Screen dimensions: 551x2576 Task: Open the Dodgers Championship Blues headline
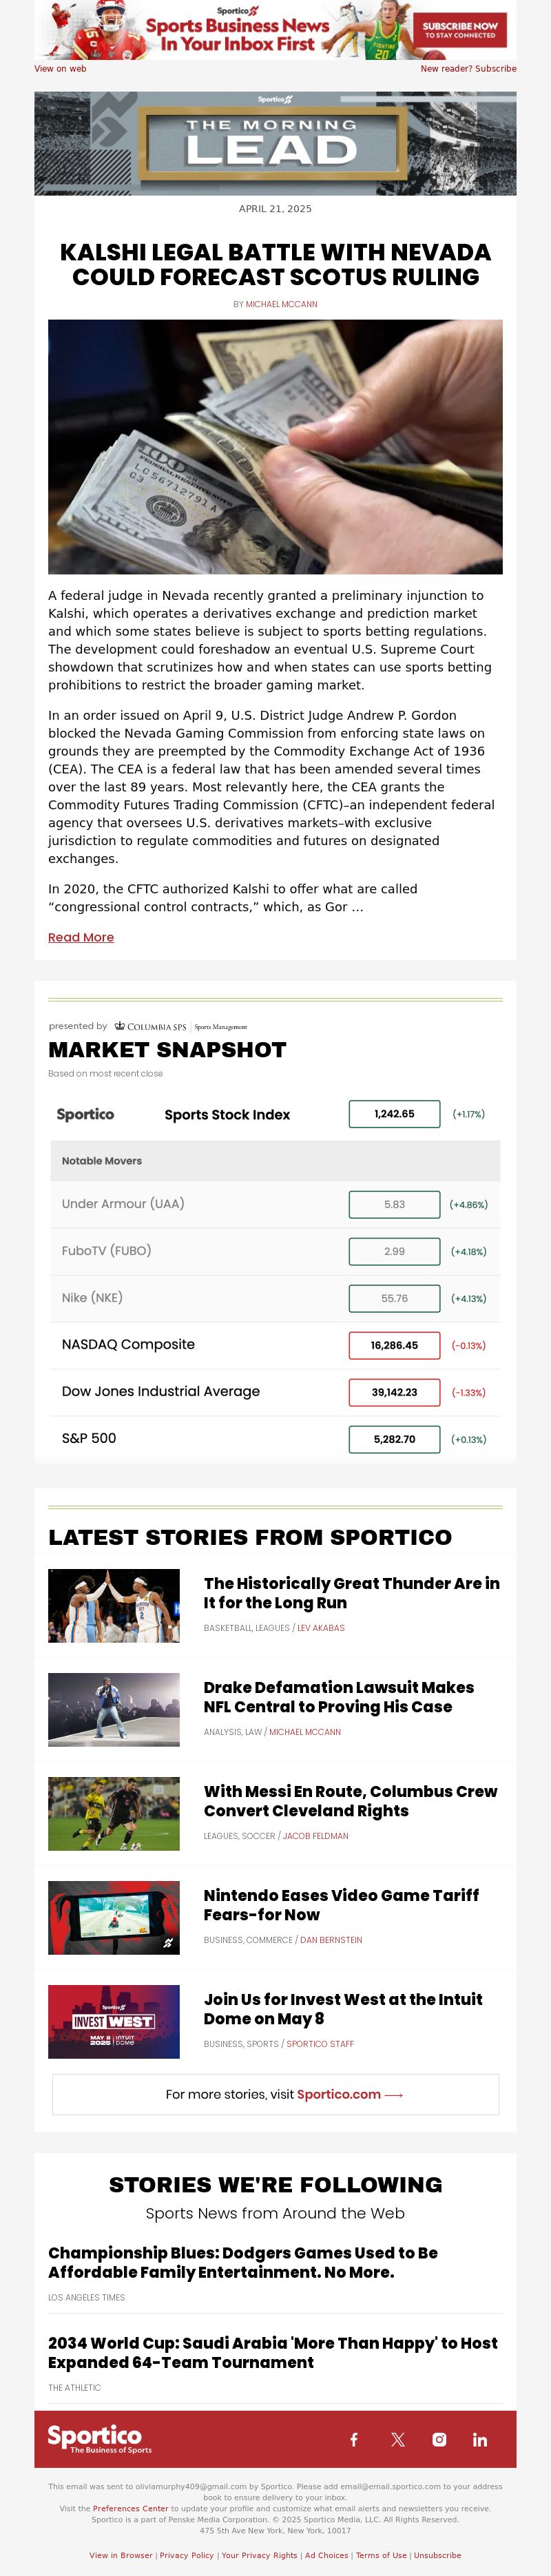point(243,2262)
